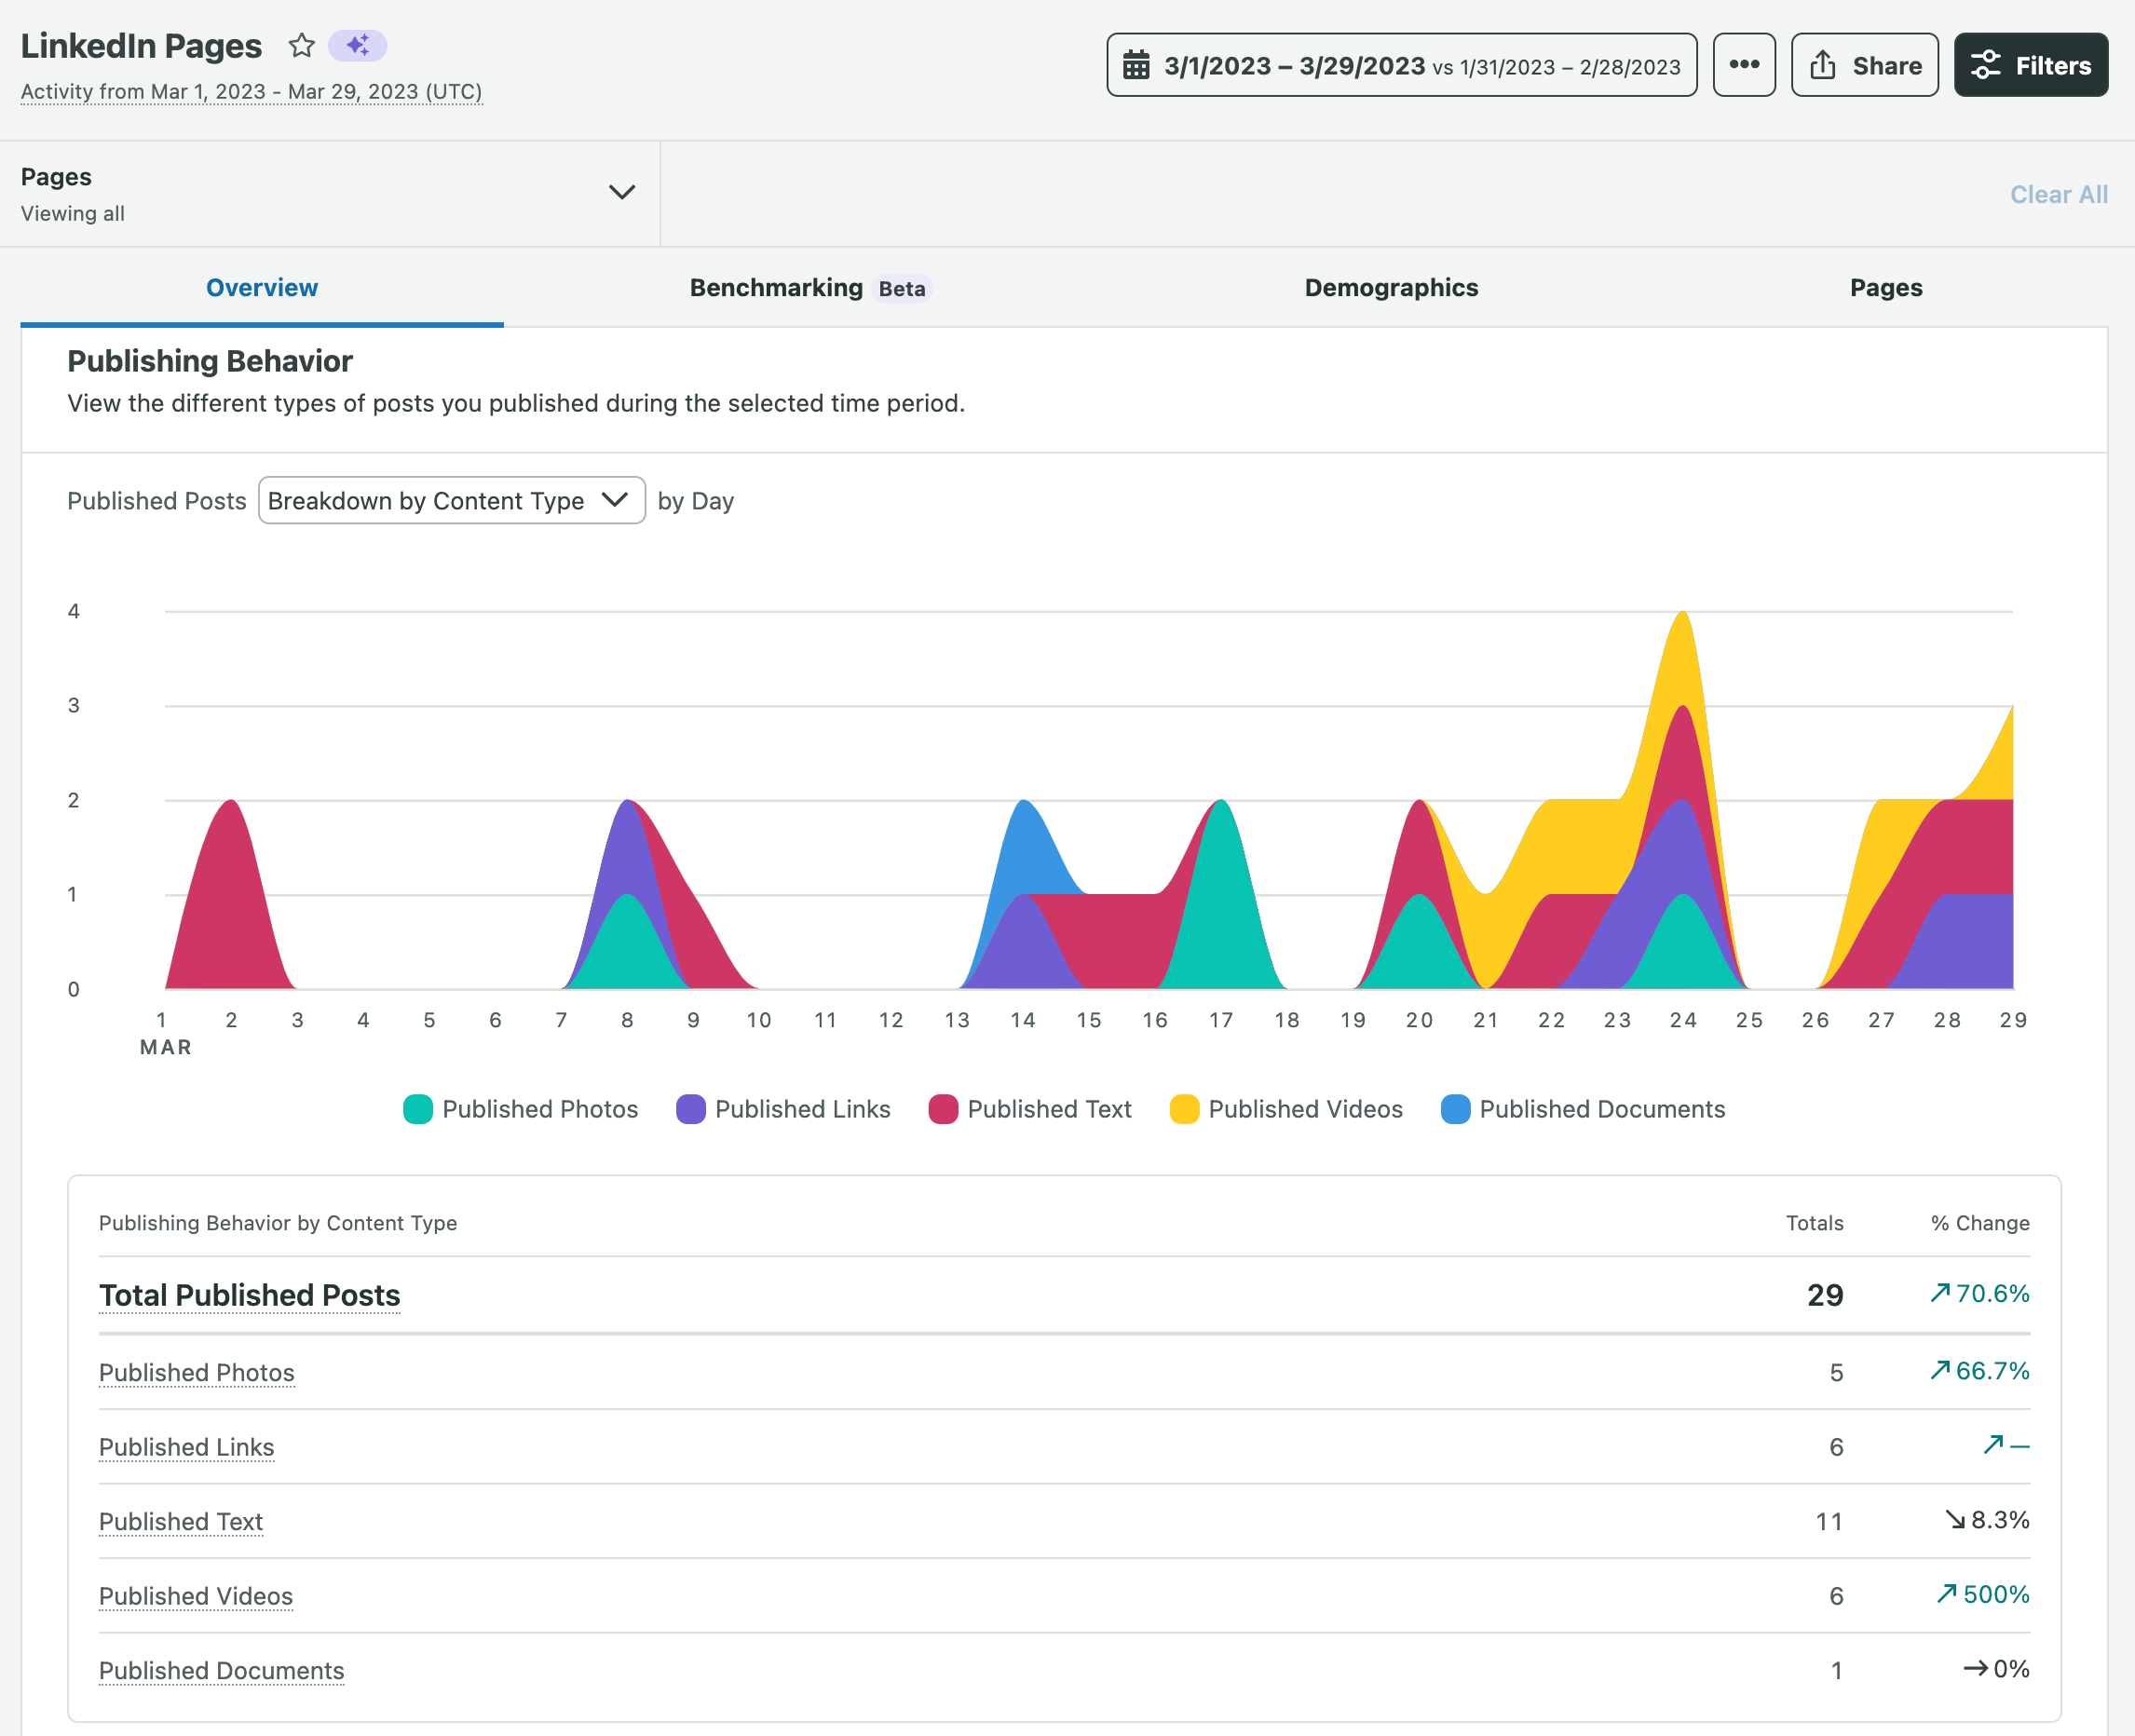
Task: Click the favorite star icon
Action: 301,45
